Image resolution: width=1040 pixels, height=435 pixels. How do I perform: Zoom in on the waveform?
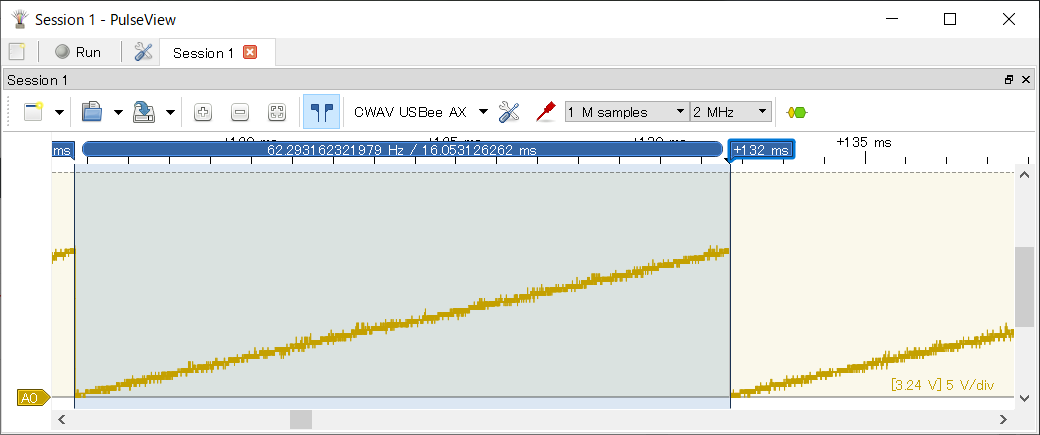pos(202,112)
